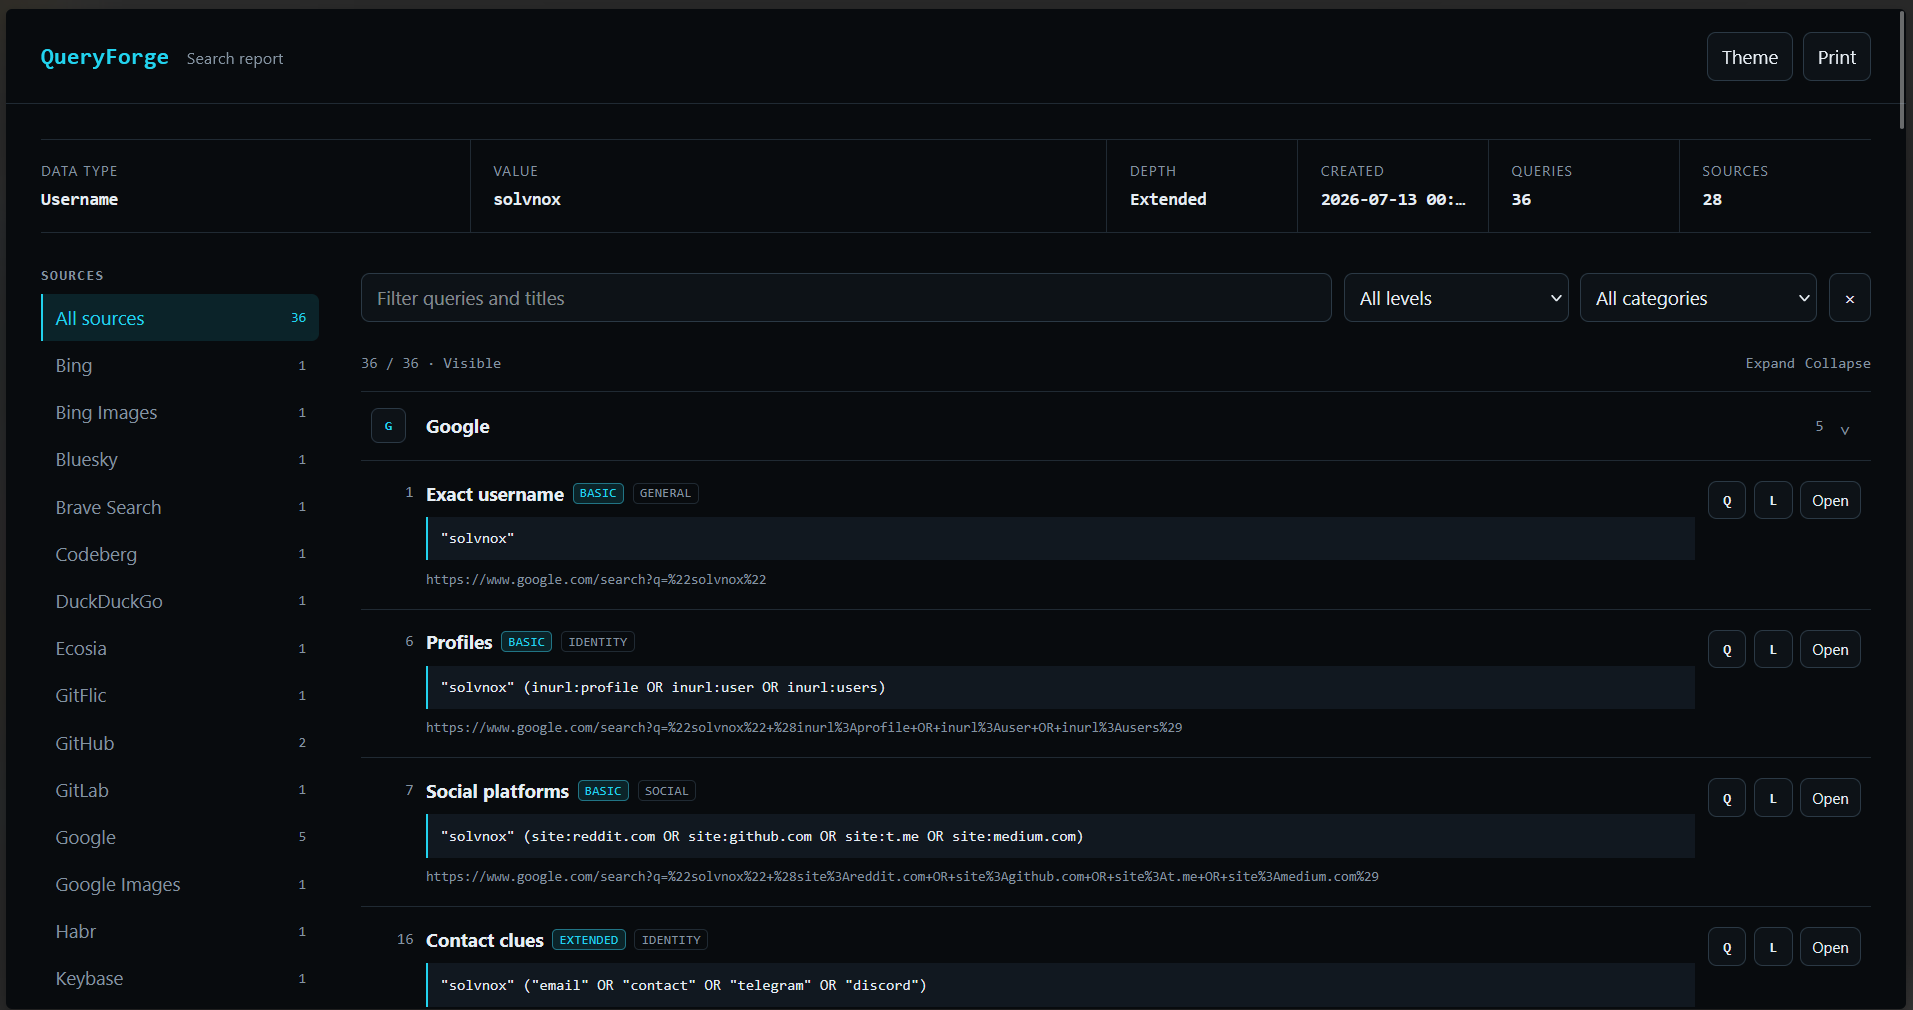Click the L button for Social platforms
This screenshot has width=1913, height=1010.
point(1773,799)
